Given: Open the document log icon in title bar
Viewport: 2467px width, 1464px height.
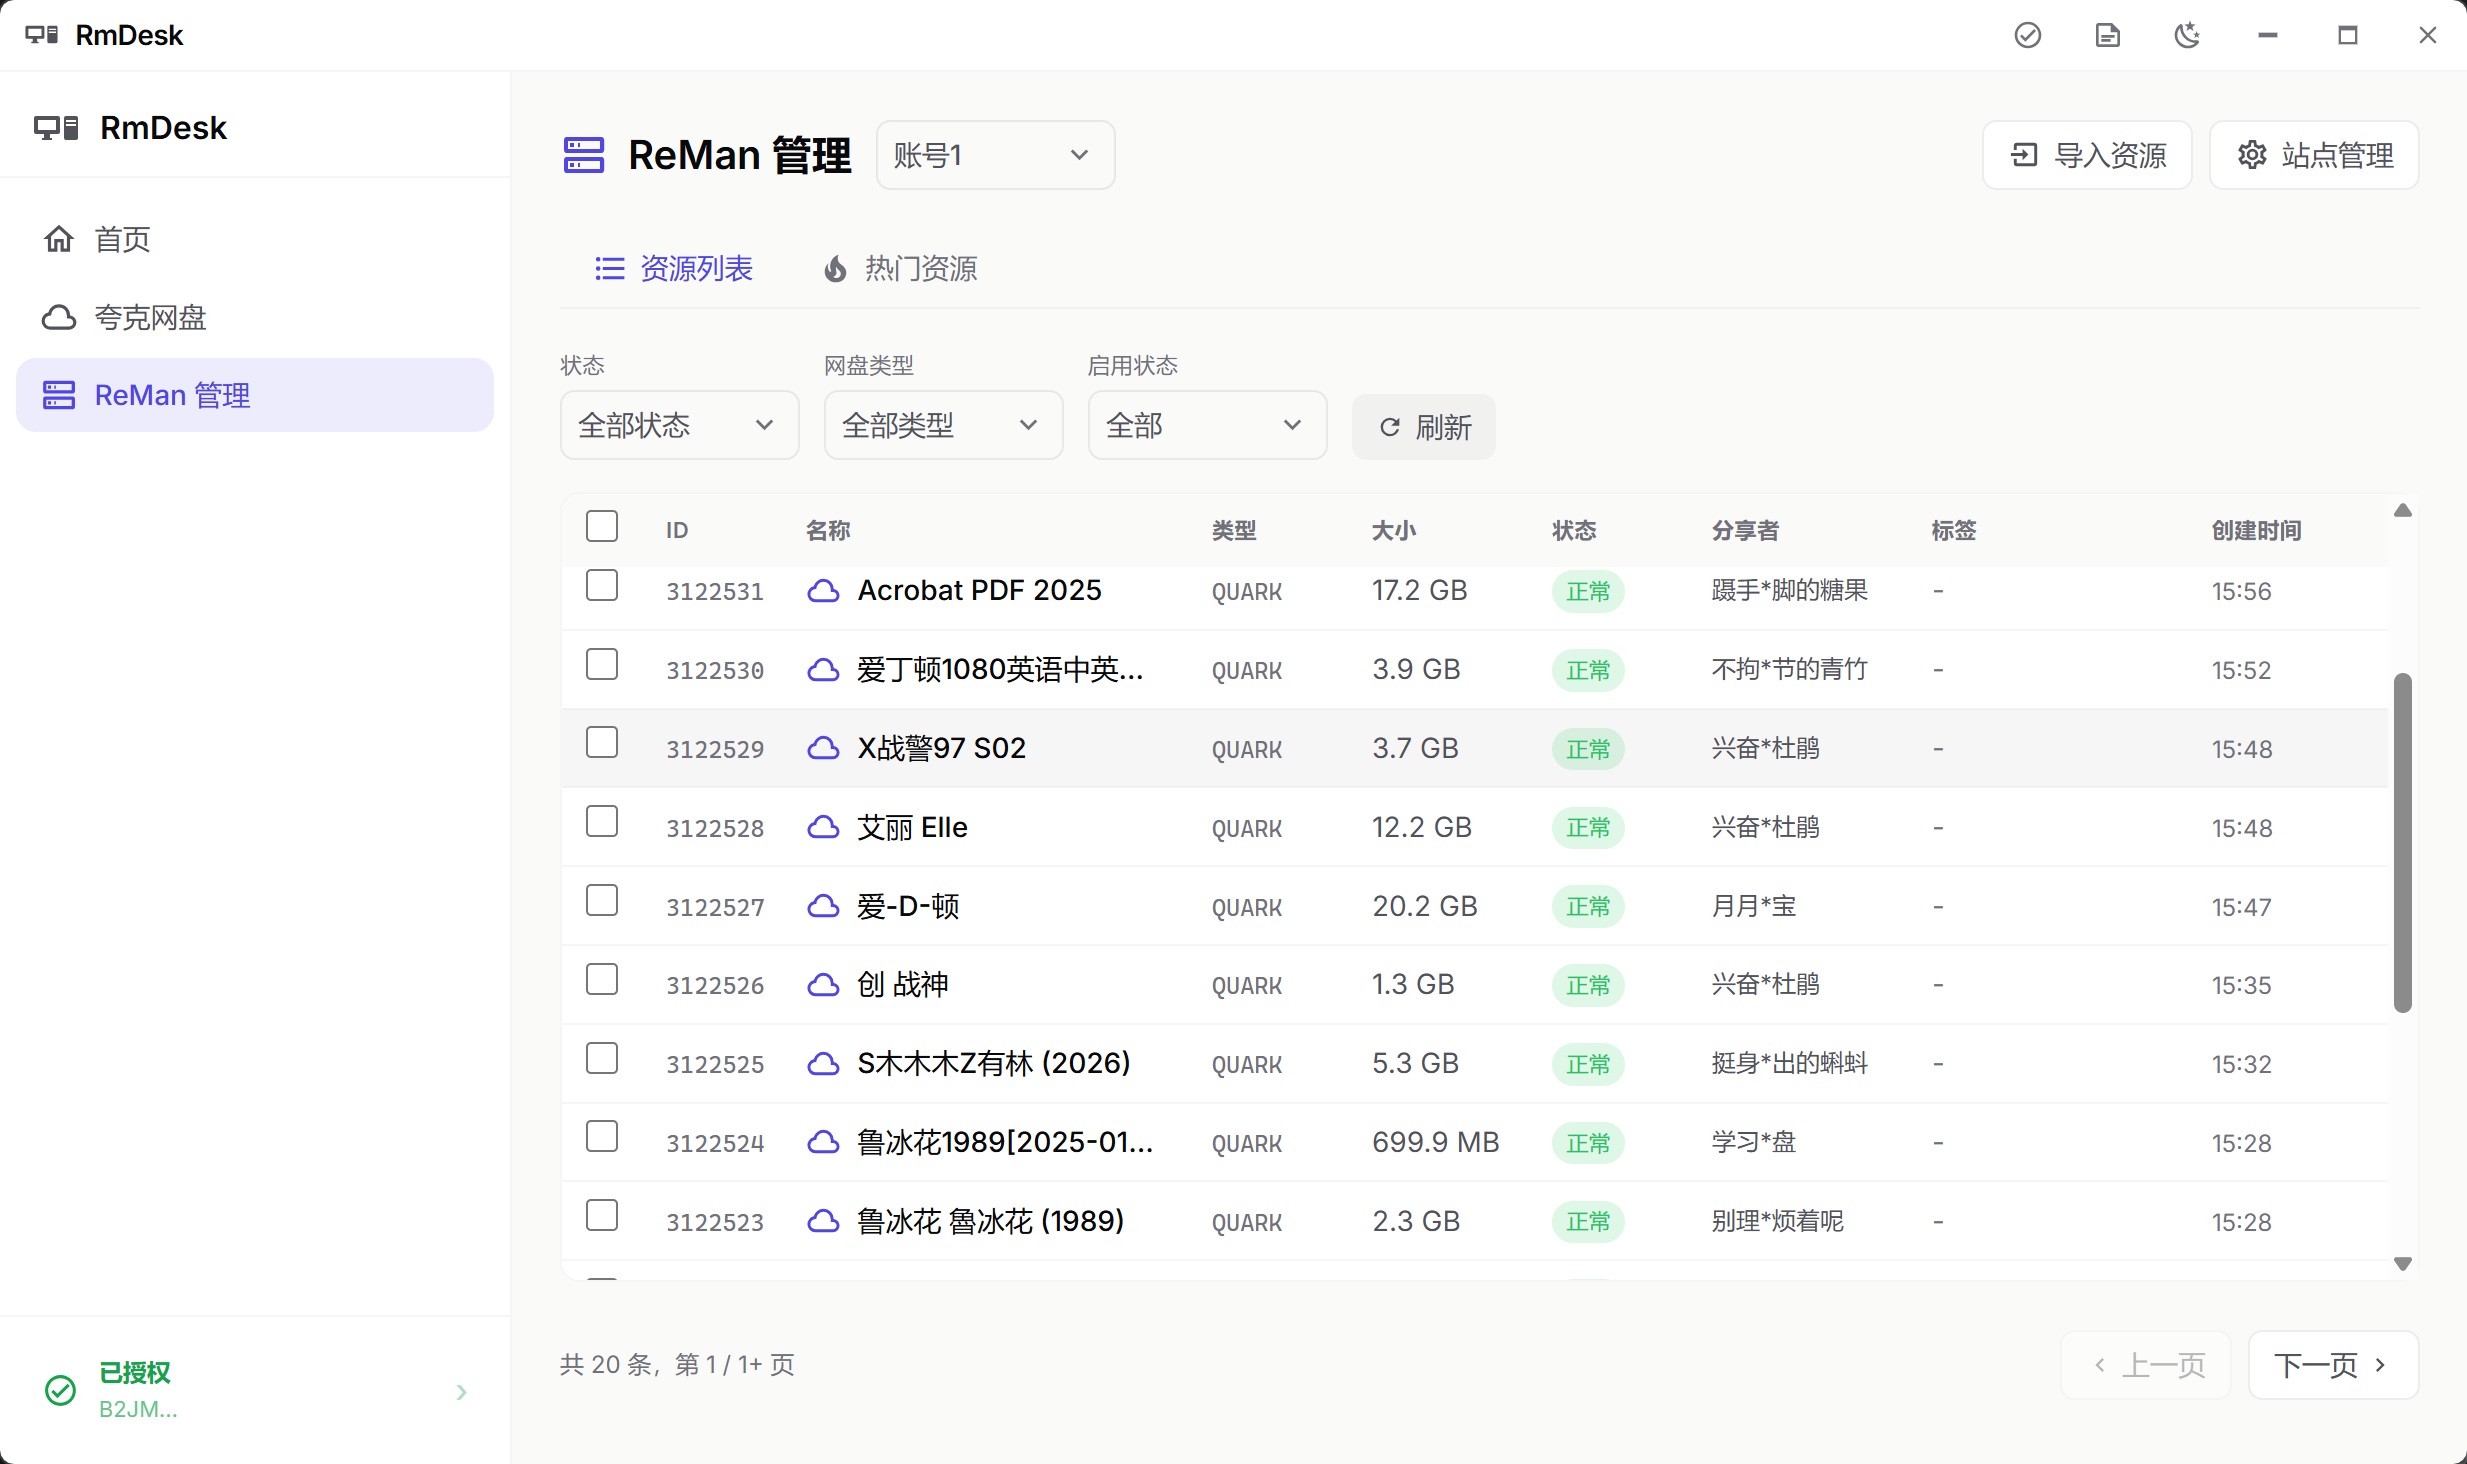Looking at the screenshot, I should tap(2107, 35).
